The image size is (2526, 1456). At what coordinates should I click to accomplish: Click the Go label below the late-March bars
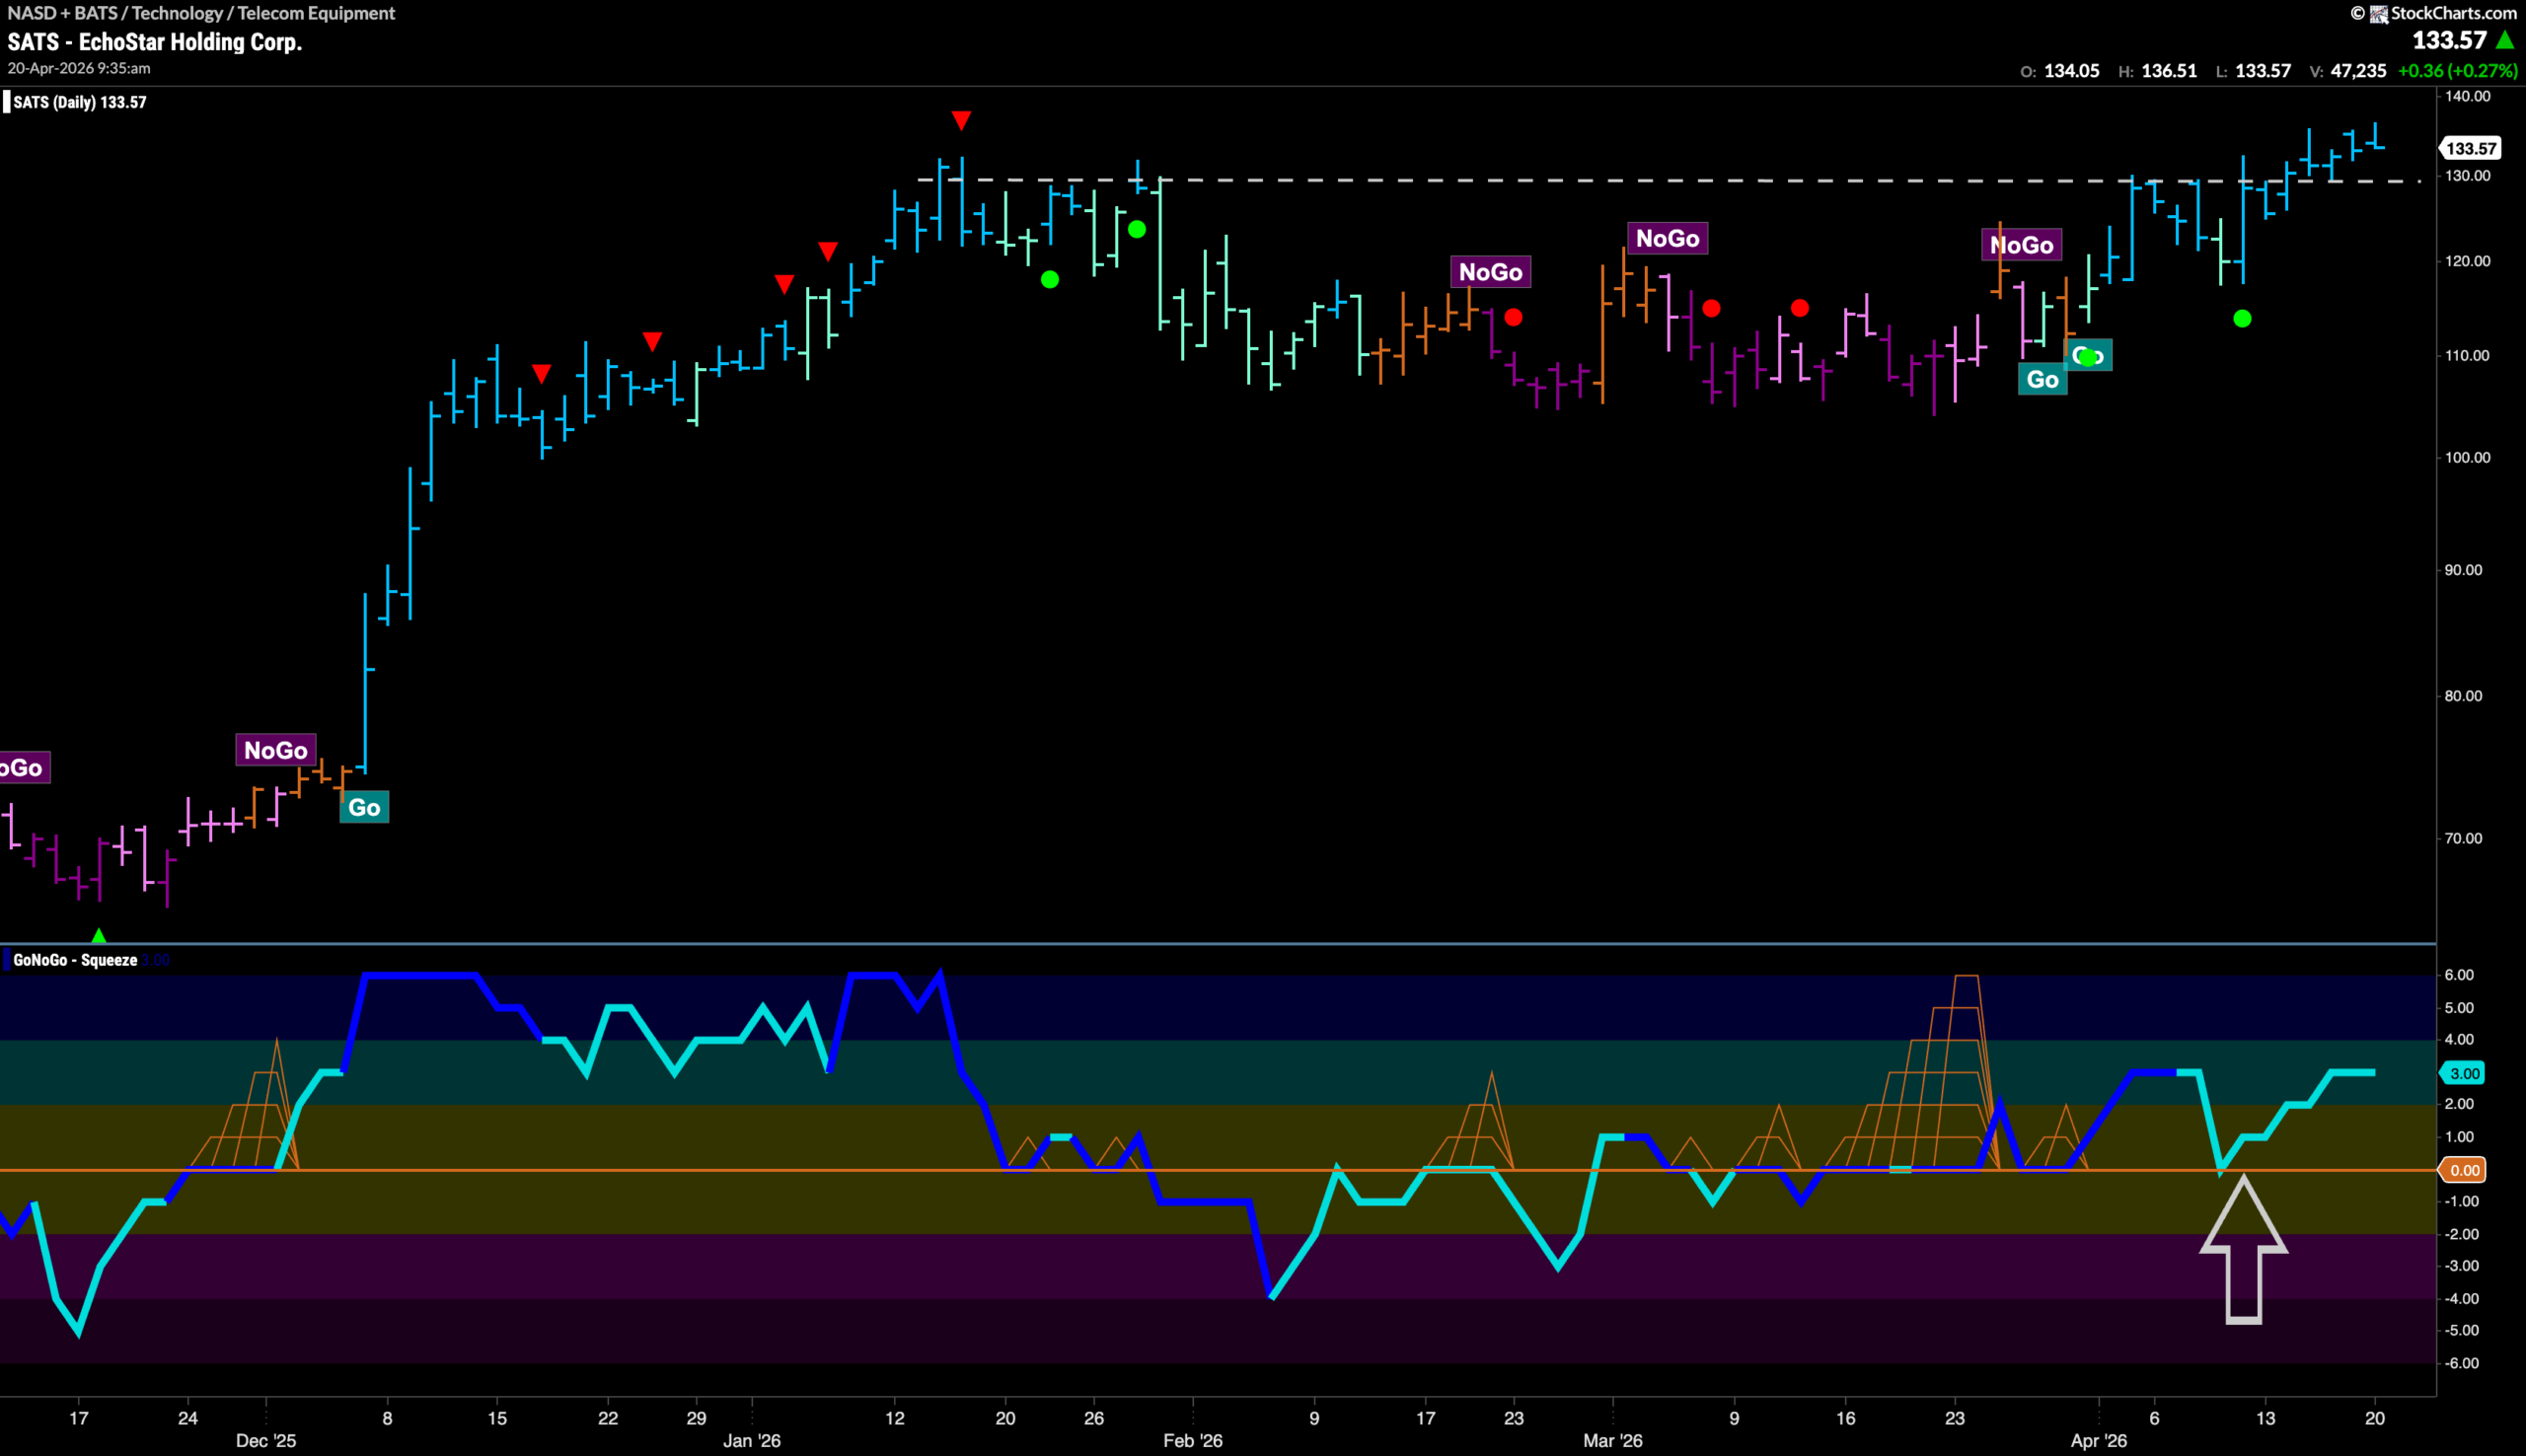pos(2042,379)
